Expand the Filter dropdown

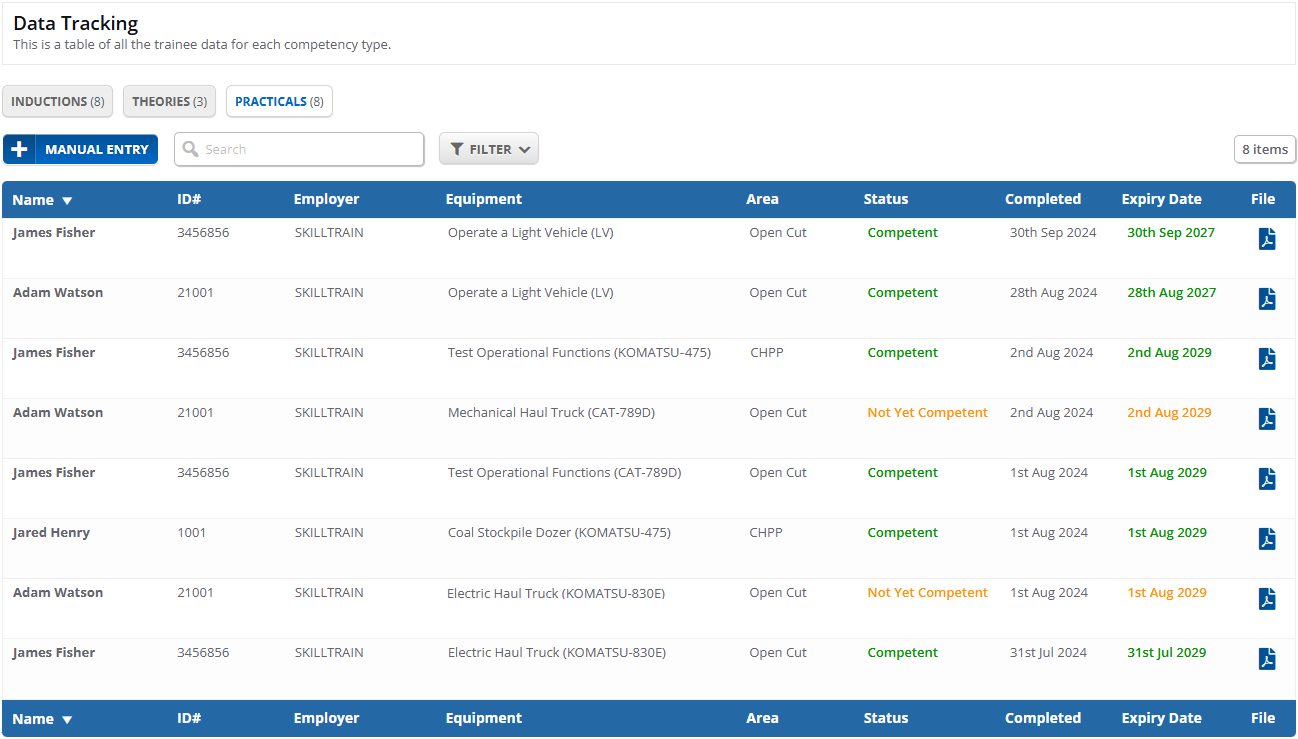click(x=489, y=148)
